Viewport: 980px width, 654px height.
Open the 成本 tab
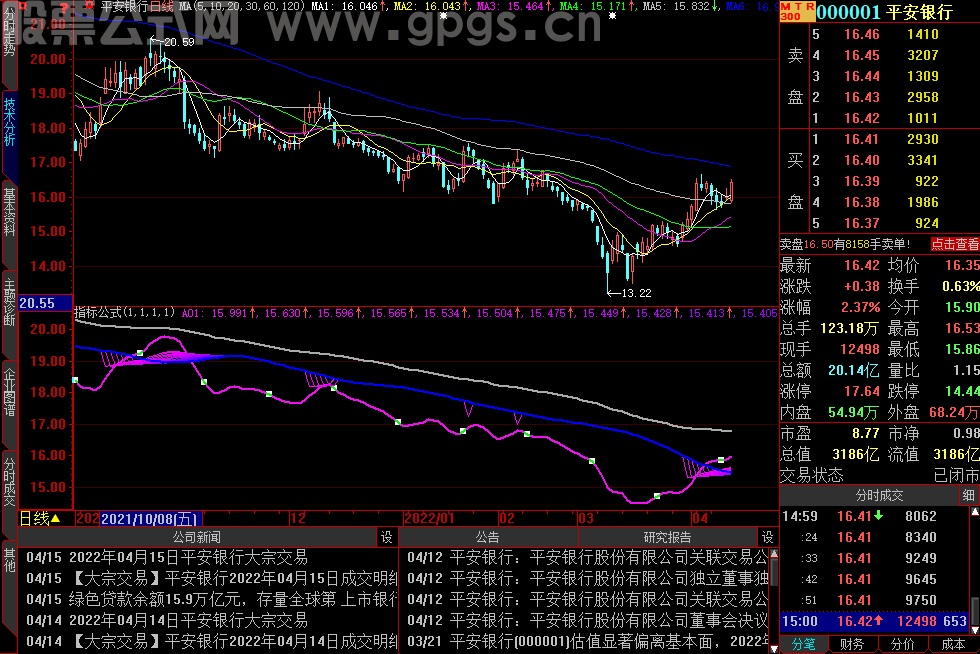[953, 645]
